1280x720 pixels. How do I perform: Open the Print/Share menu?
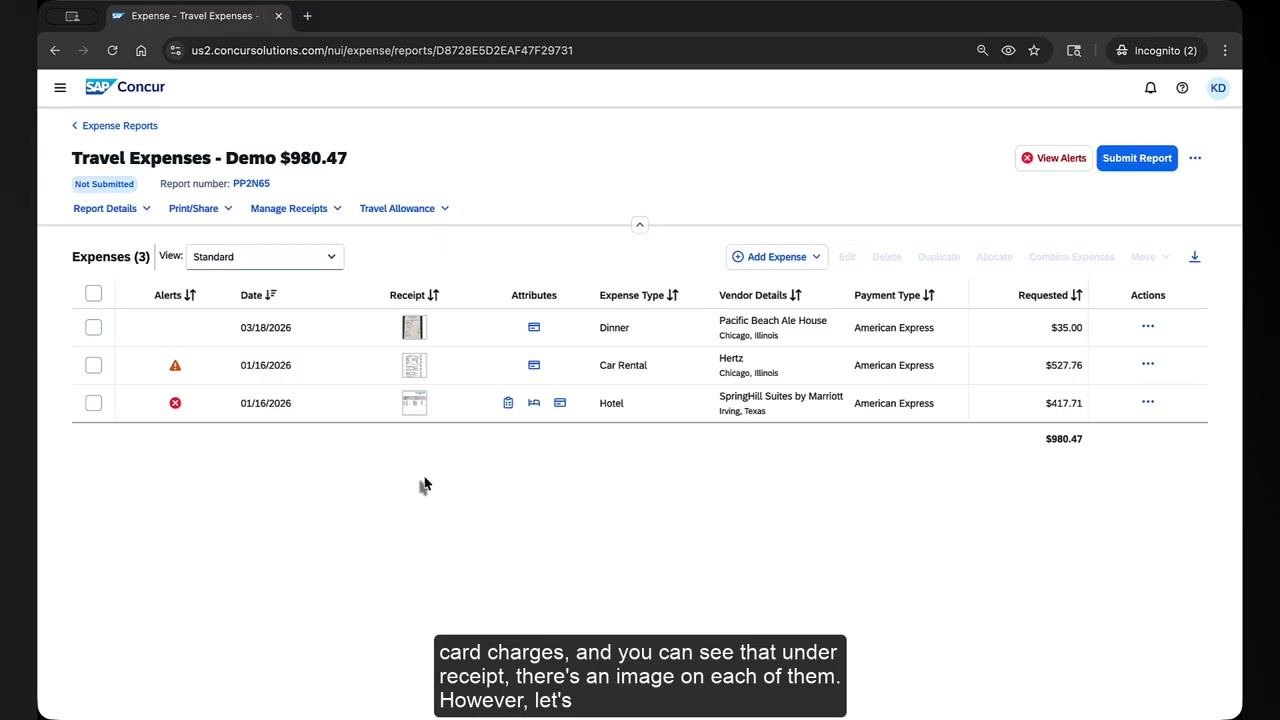[x=200, y=208]
